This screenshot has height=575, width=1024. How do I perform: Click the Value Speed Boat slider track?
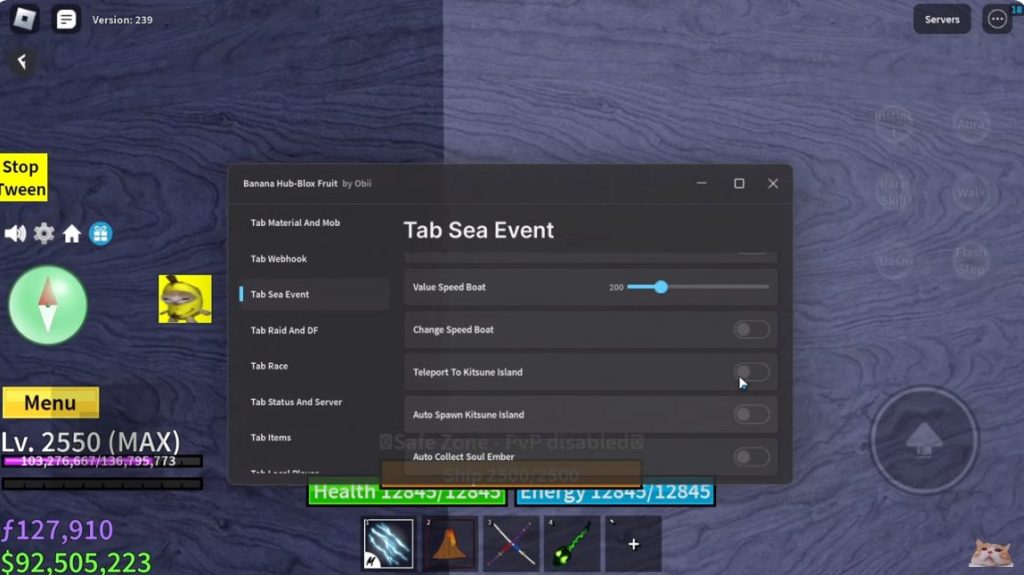[x=697, y=287]
